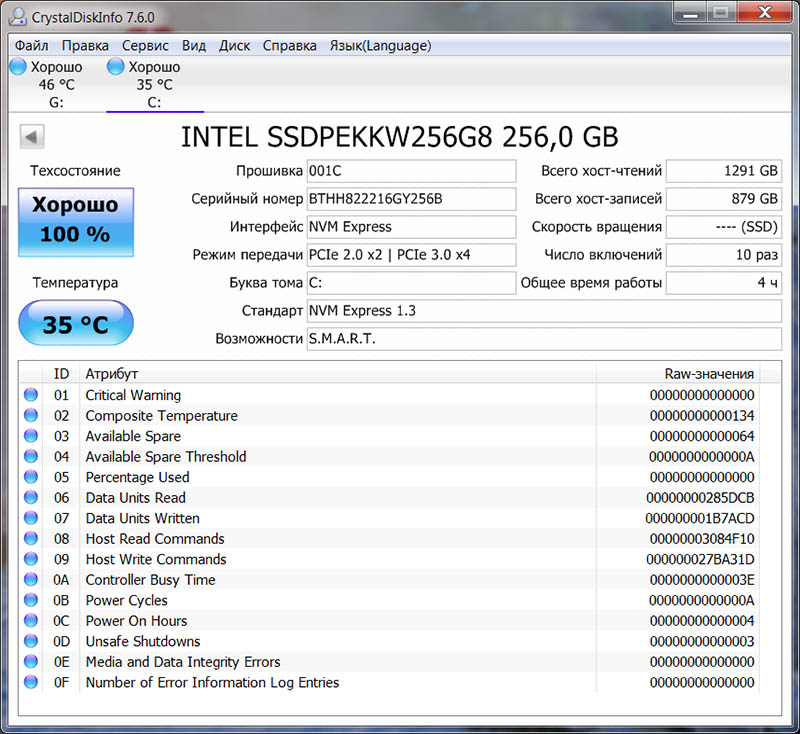Click status orb for Composite Temperature row
Screen dimensions: 800x734
tap(31, 415)
